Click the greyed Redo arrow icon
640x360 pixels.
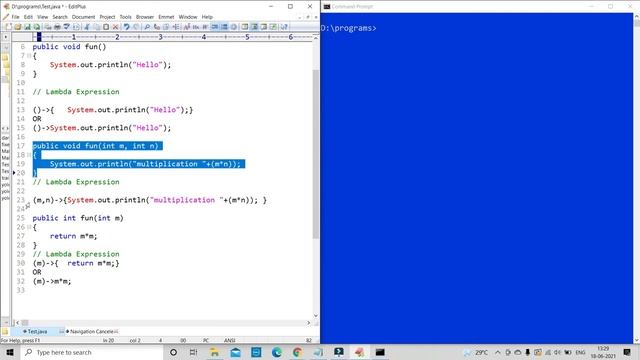coord(136,27)
